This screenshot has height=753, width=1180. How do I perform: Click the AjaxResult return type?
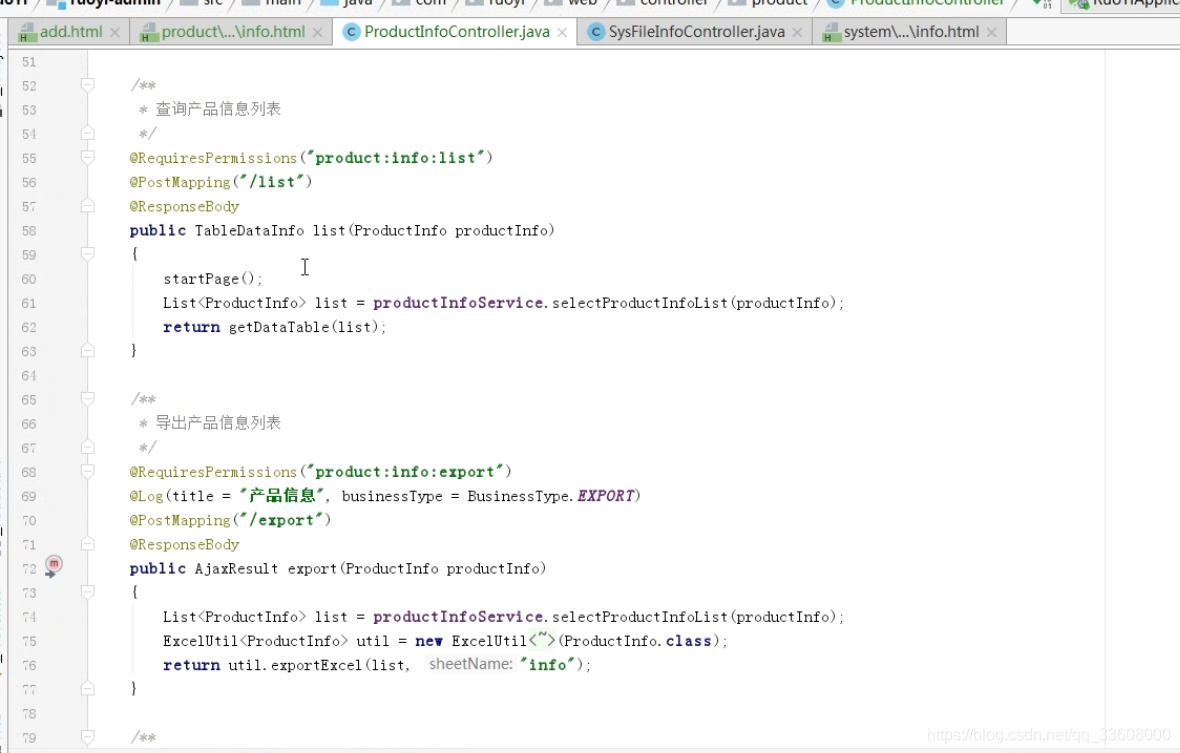point(236,569)
